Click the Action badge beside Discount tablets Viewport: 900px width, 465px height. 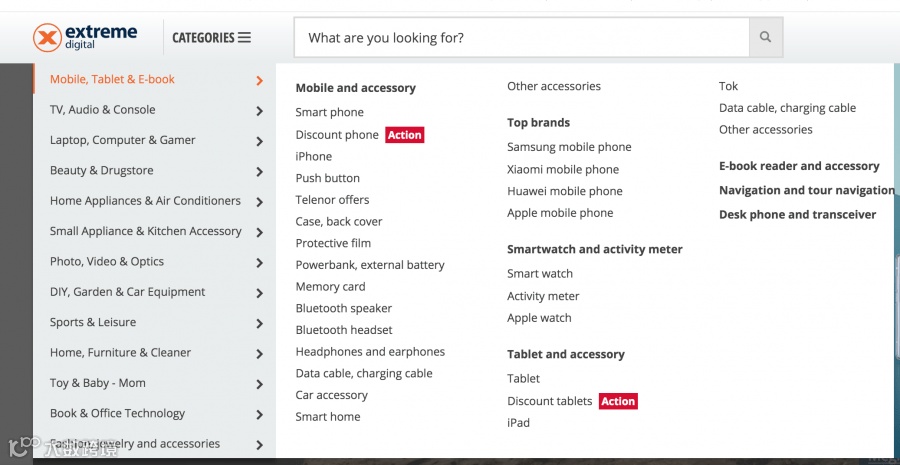click(x=617, y=401)
